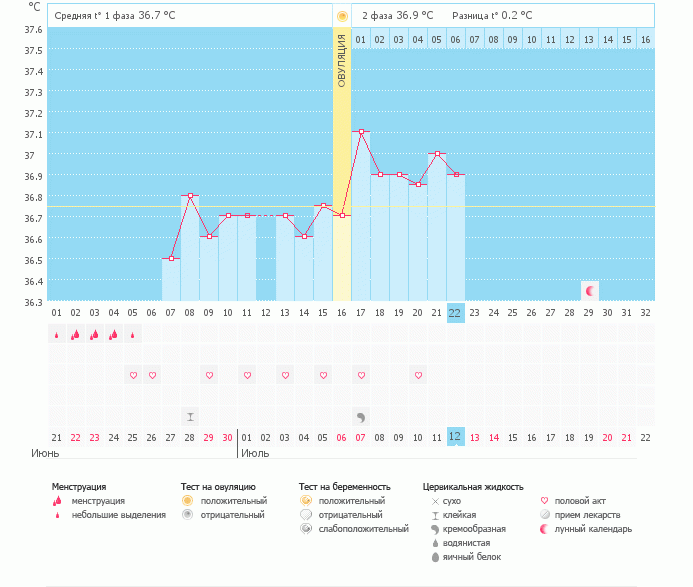
Task: Select highlighted calendar date 12 in the bottom row
Action: 455,437
